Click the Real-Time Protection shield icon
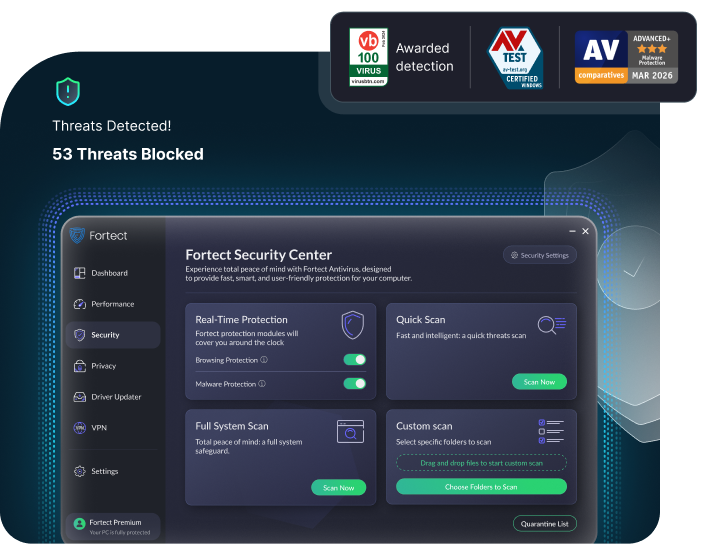The image size is (709, 544). click(353, 325)
